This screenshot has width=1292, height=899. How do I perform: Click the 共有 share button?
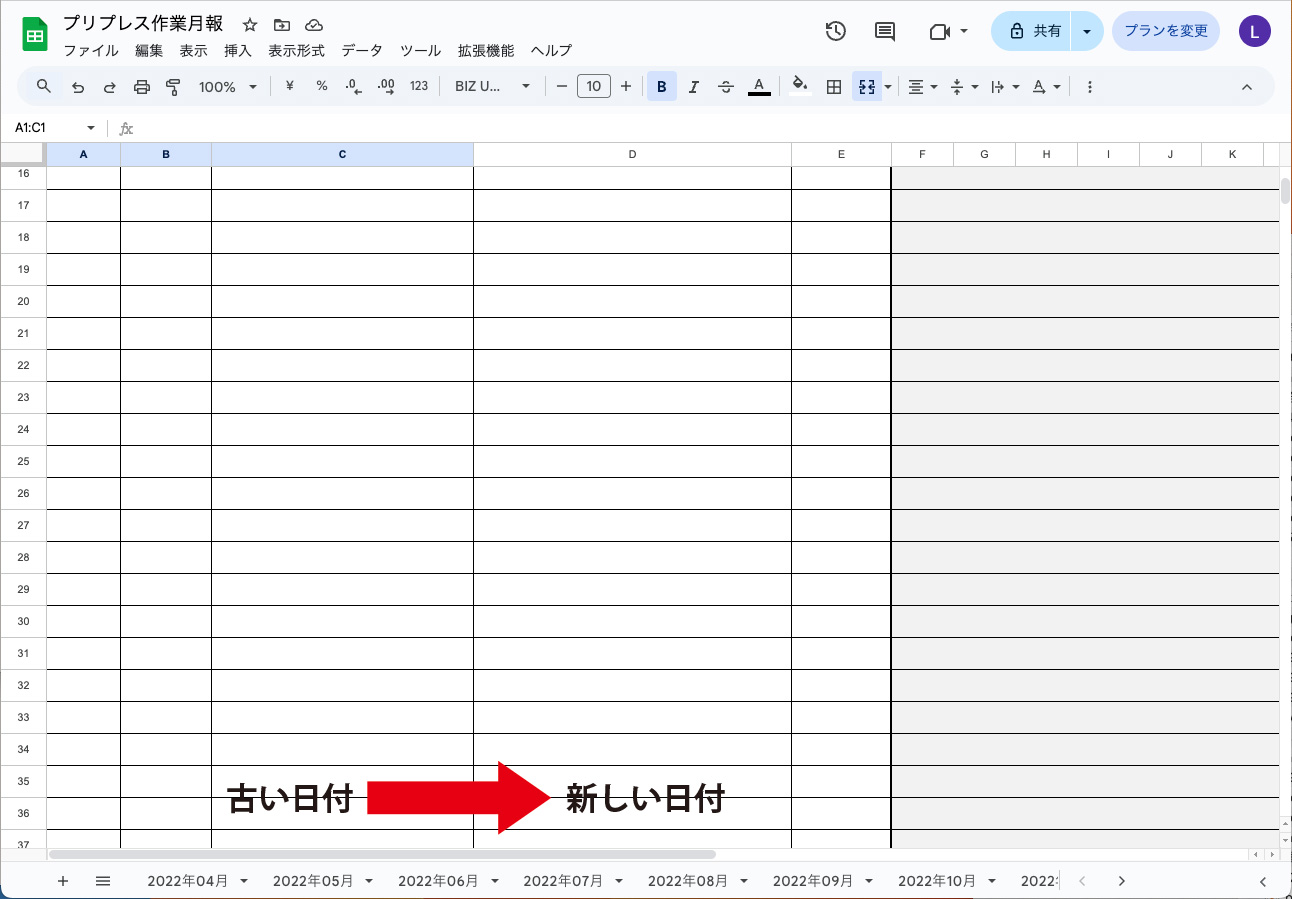[x=1034, y=31]
